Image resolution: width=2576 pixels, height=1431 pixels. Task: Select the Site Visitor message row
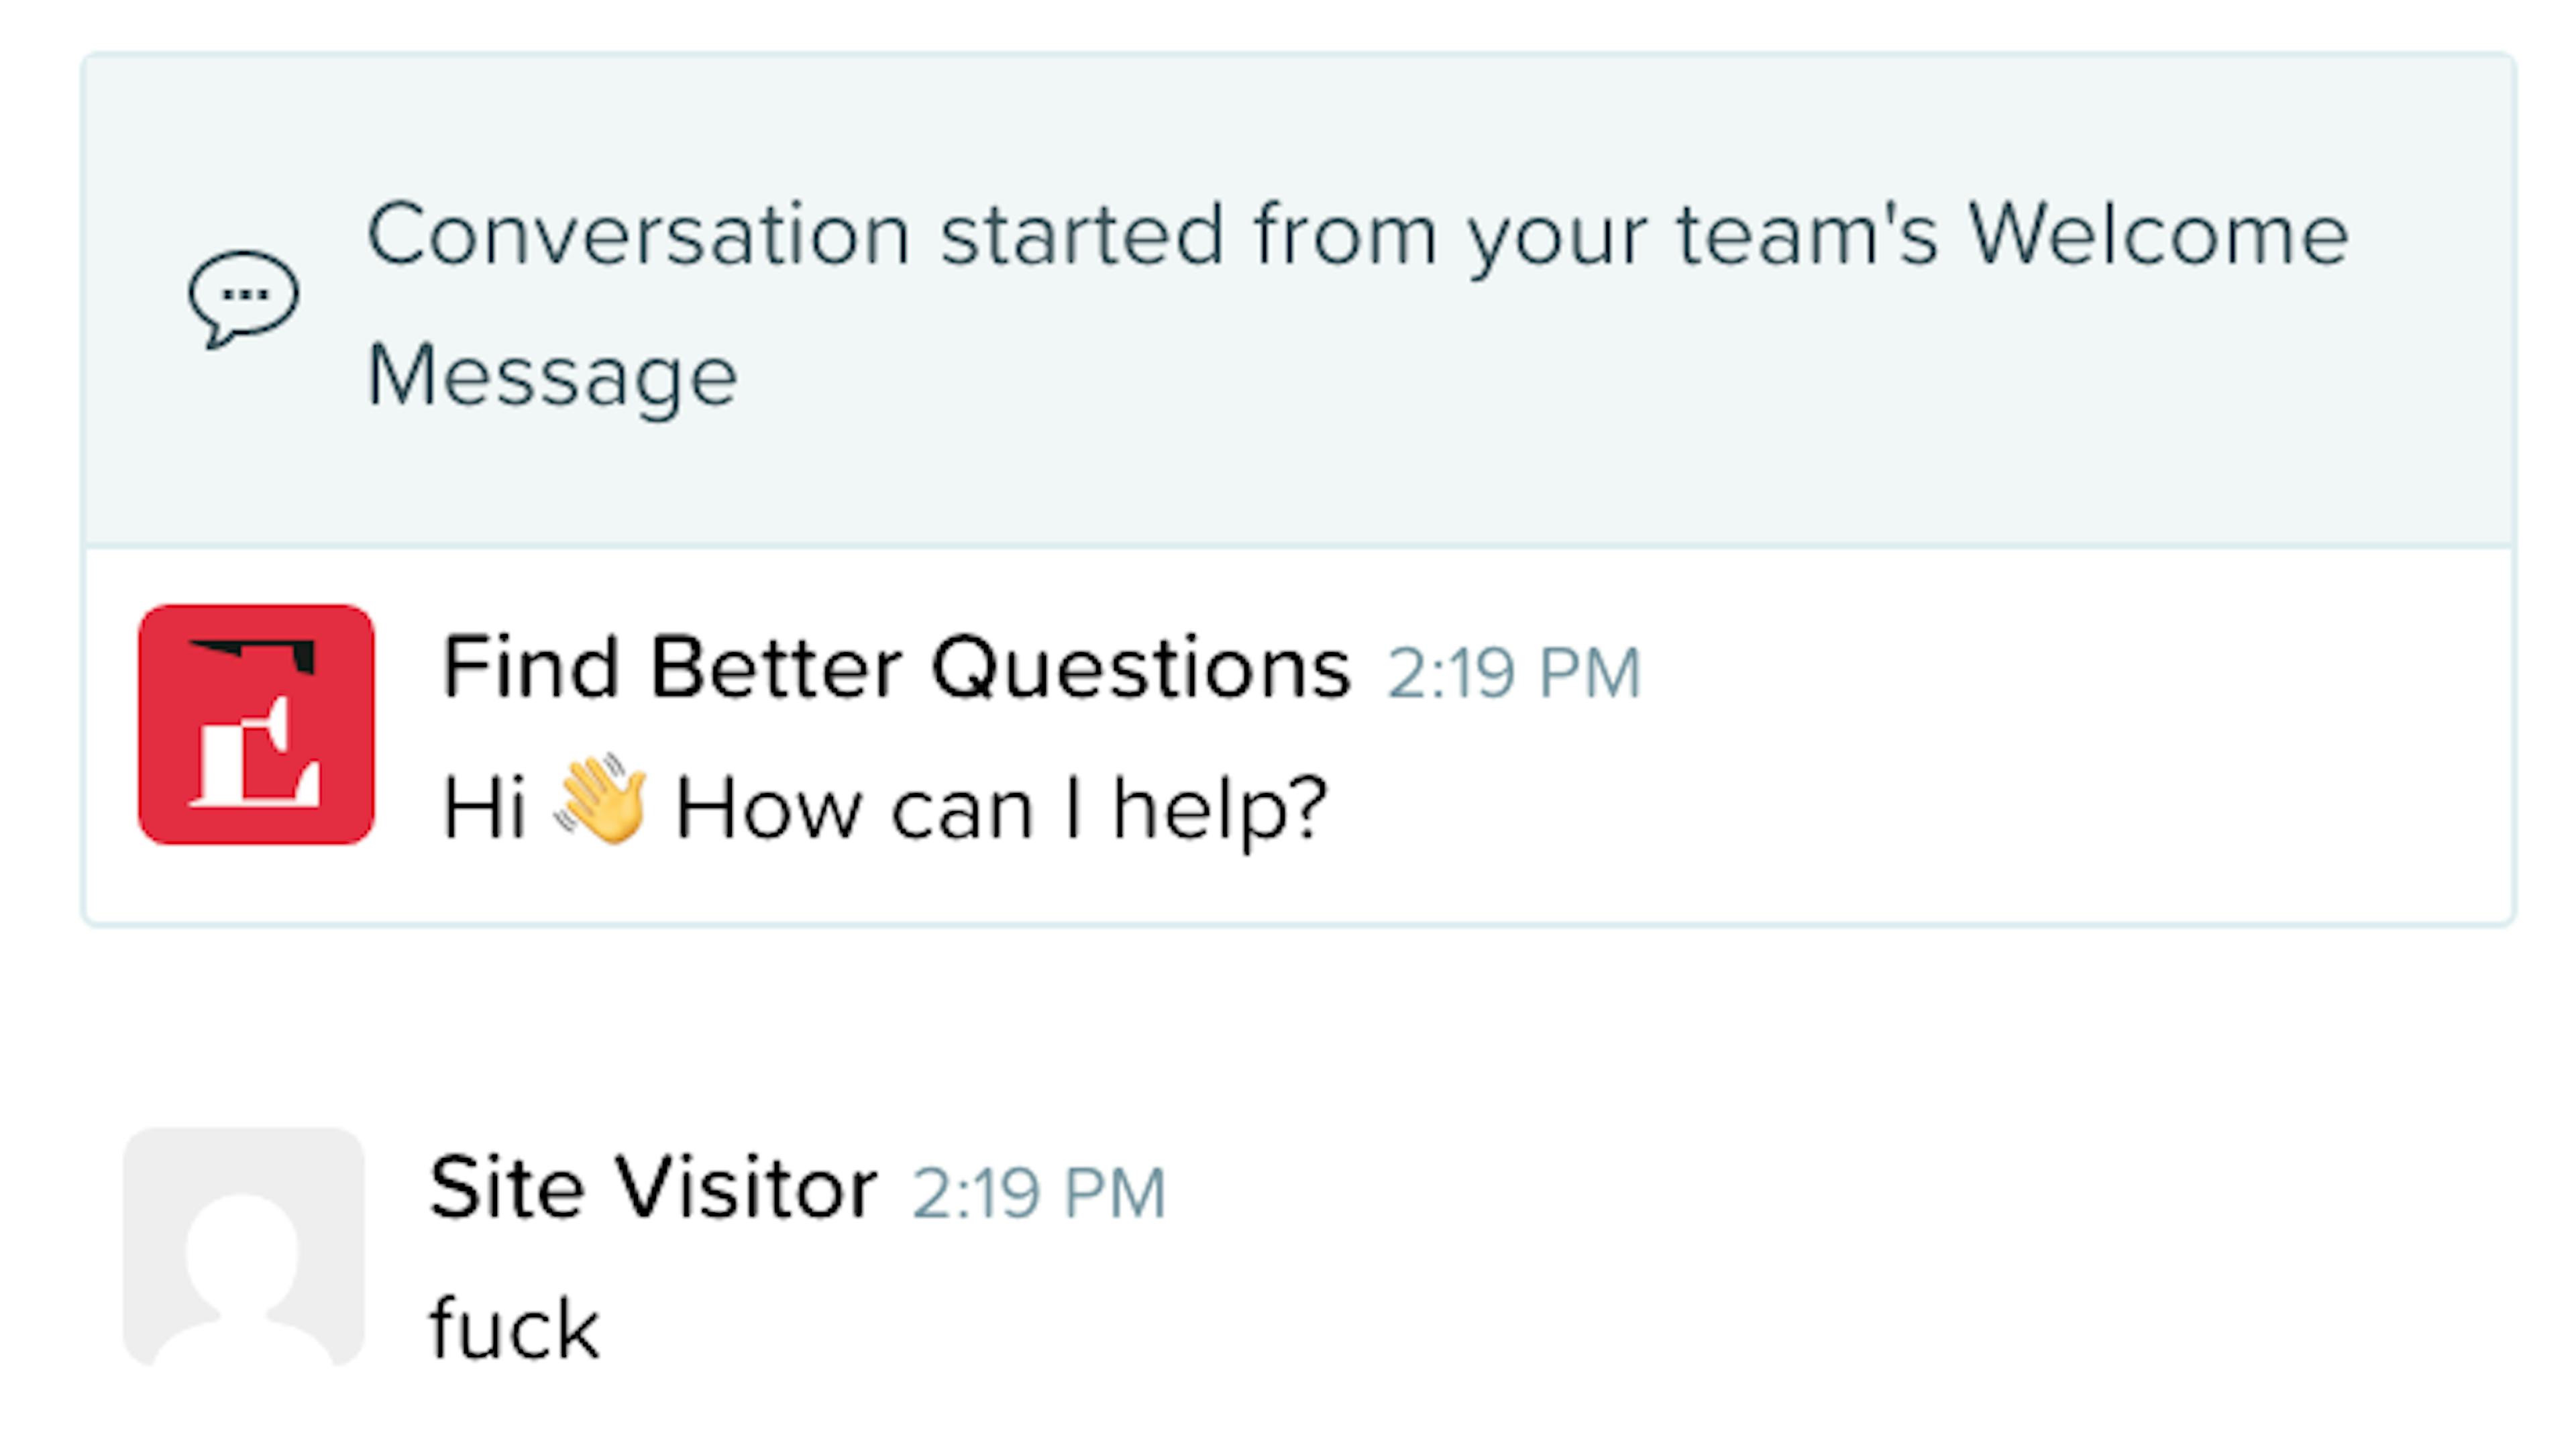click(800, 1250)
